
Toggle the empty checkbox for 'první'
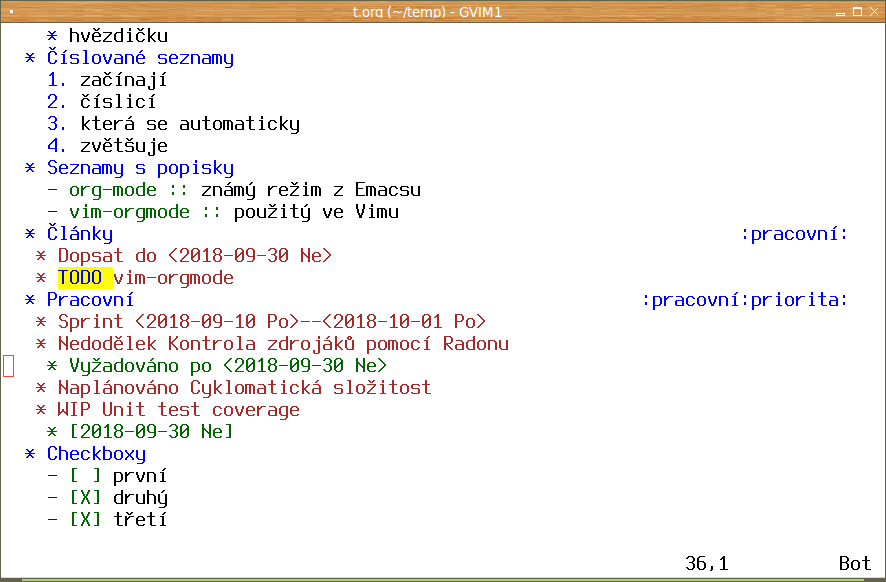[85, 476]
